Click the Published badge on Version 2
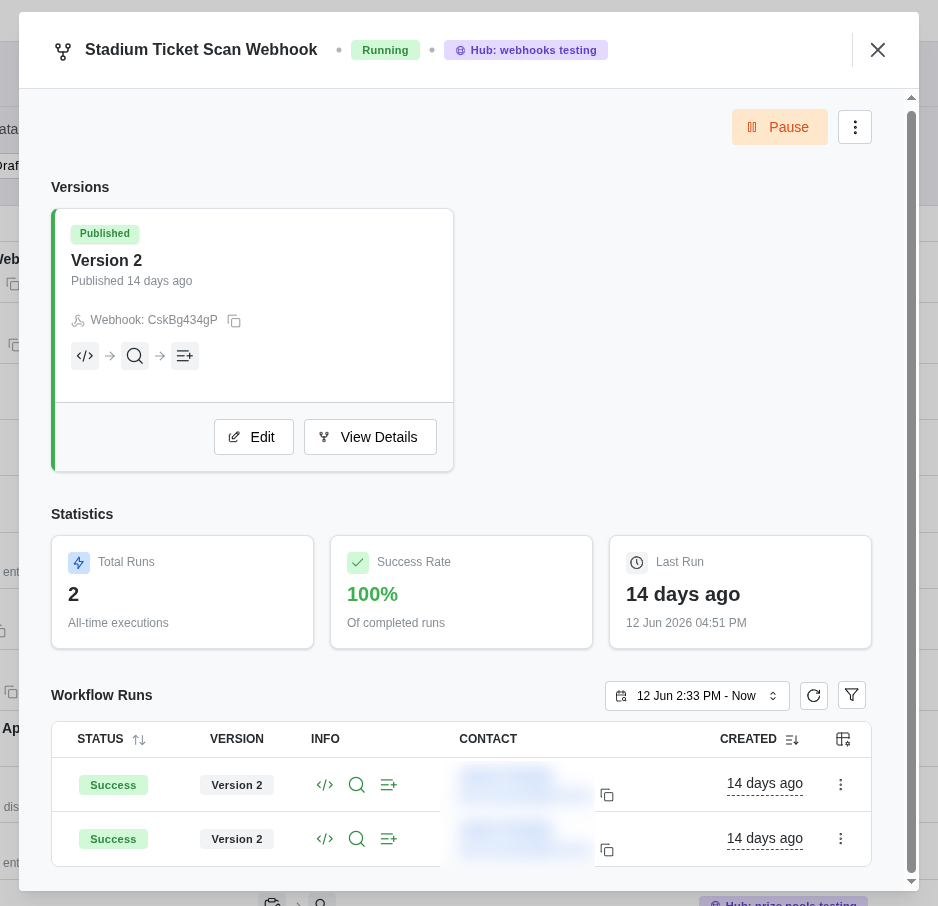This screenshot has height=906, width=938. pyautogui.click(x=105, y=233)
